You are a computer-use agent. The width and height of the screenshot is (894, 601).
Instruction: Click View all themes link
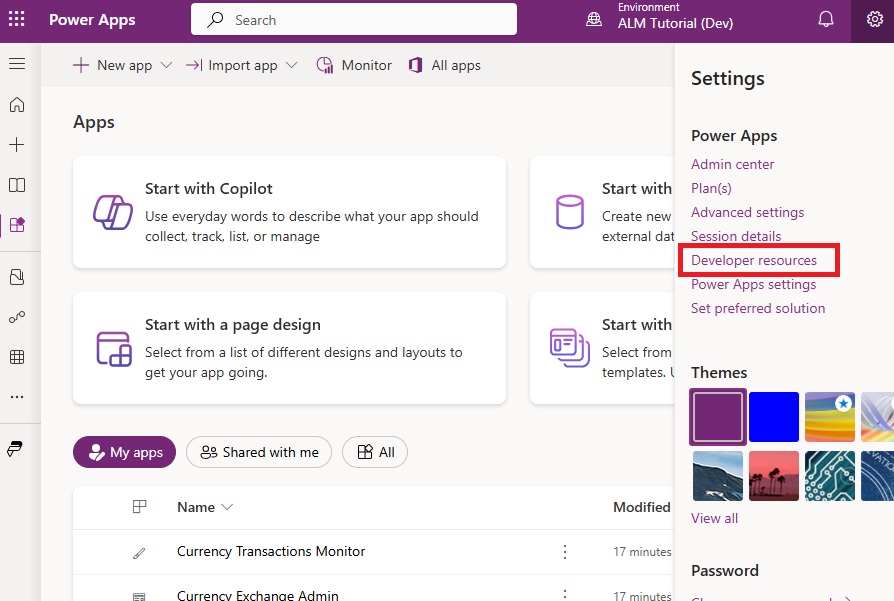tap(714, 518)
